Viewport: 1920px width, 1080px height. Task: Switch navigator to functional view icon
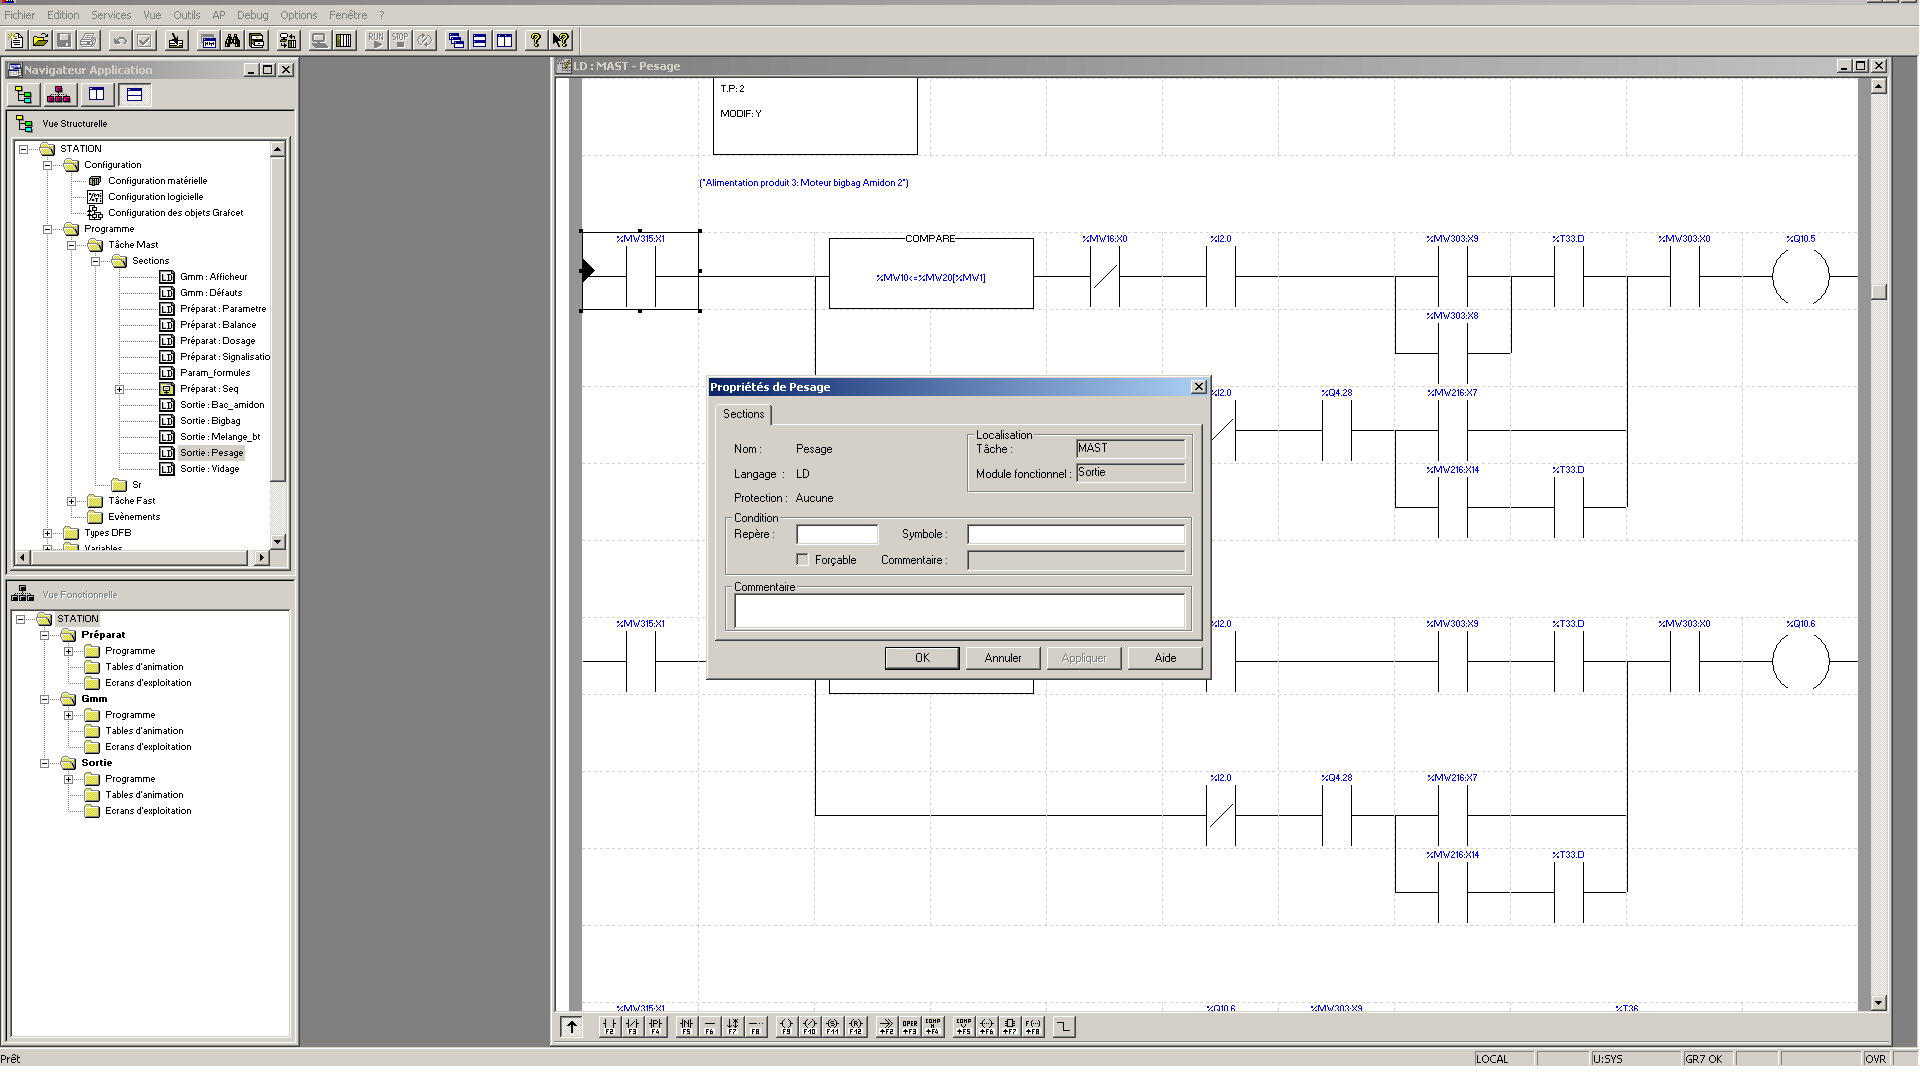click(59, 95)
